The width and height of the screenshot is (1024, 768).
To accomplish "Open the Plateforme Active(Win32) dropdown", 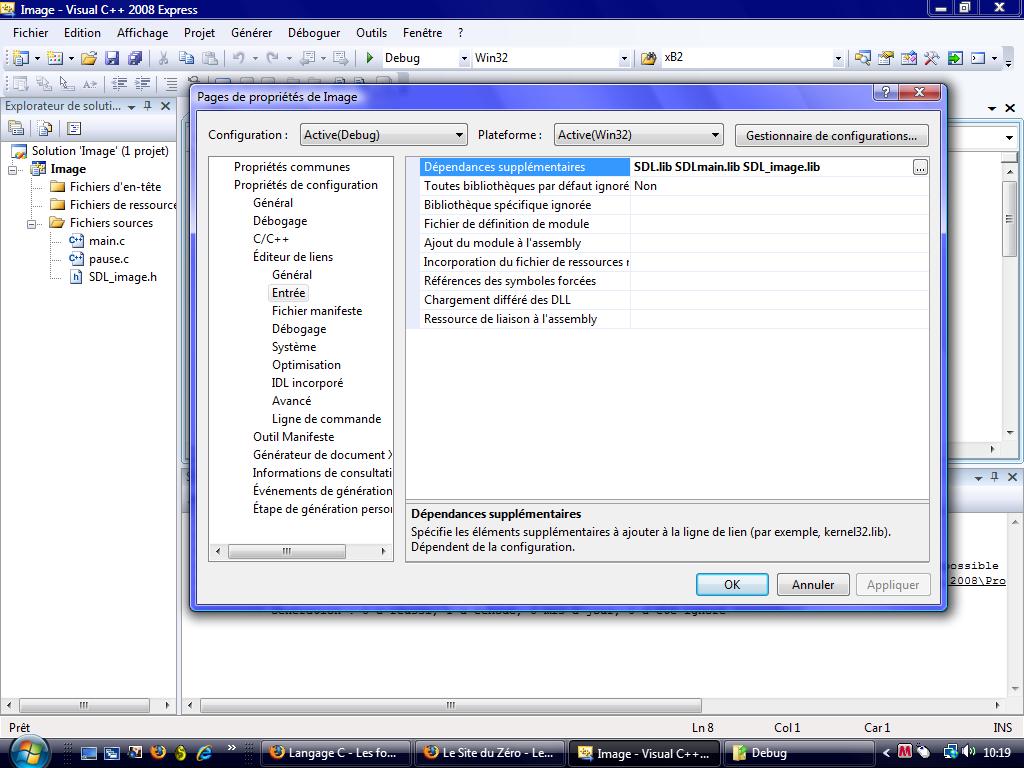I will pyautogui.click(x=714, y=134).
